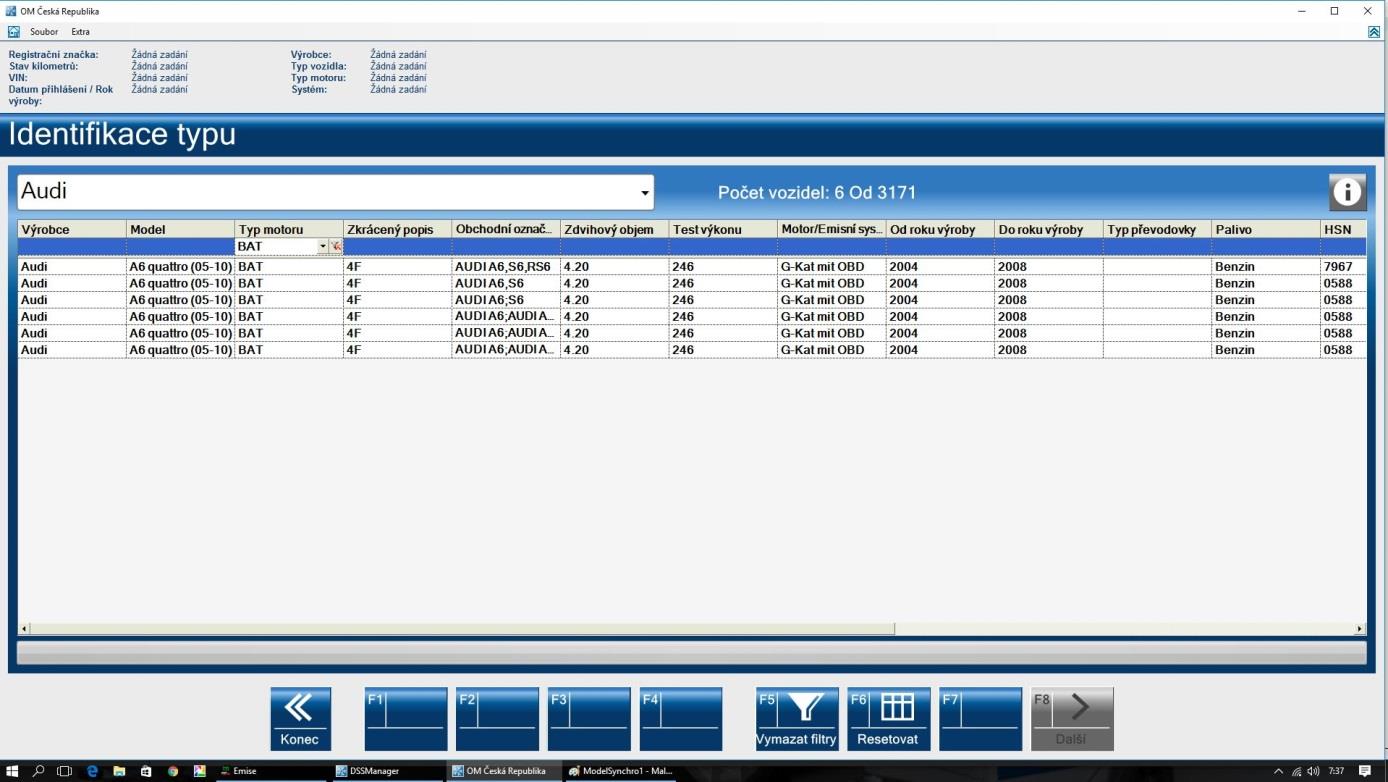Click the taskbar search magnifier icon

pyautogui.click(x=39, y=771)
